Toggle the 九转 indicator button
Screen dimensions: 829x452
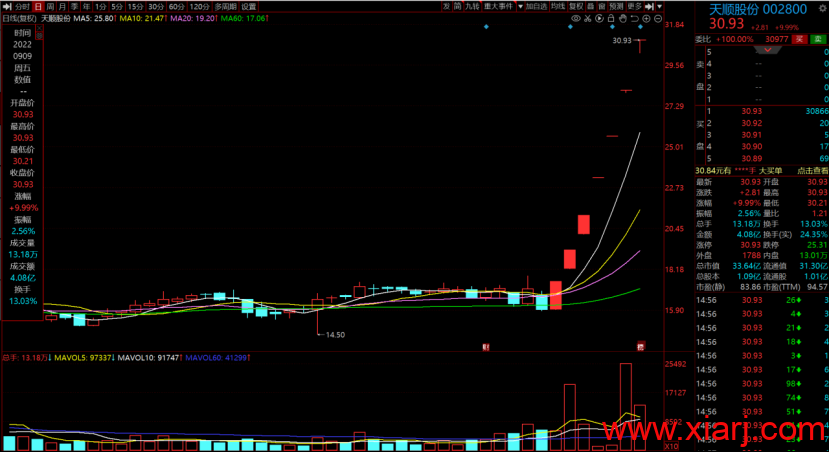tap(472, 6)
